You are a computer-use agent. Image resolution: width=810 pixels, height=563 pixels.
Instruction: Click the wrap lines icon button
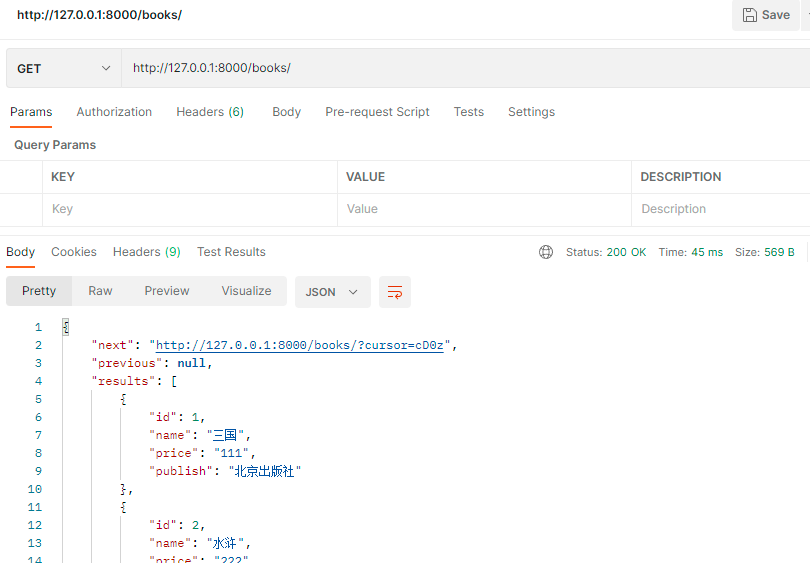point(395,292)
